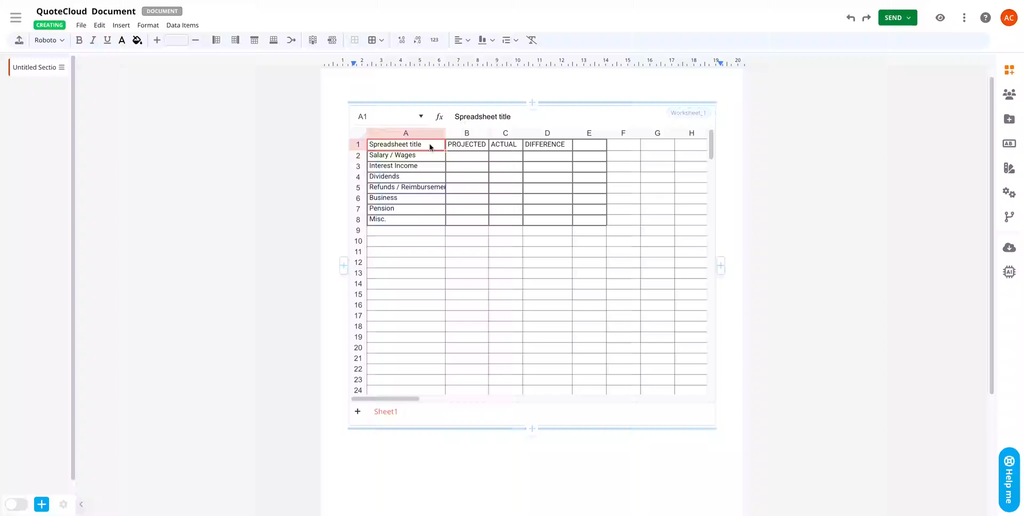Screen dimensions: 1024x516
Task: Click the cloud download icon in sidebar
Action: click(1009, 247)
